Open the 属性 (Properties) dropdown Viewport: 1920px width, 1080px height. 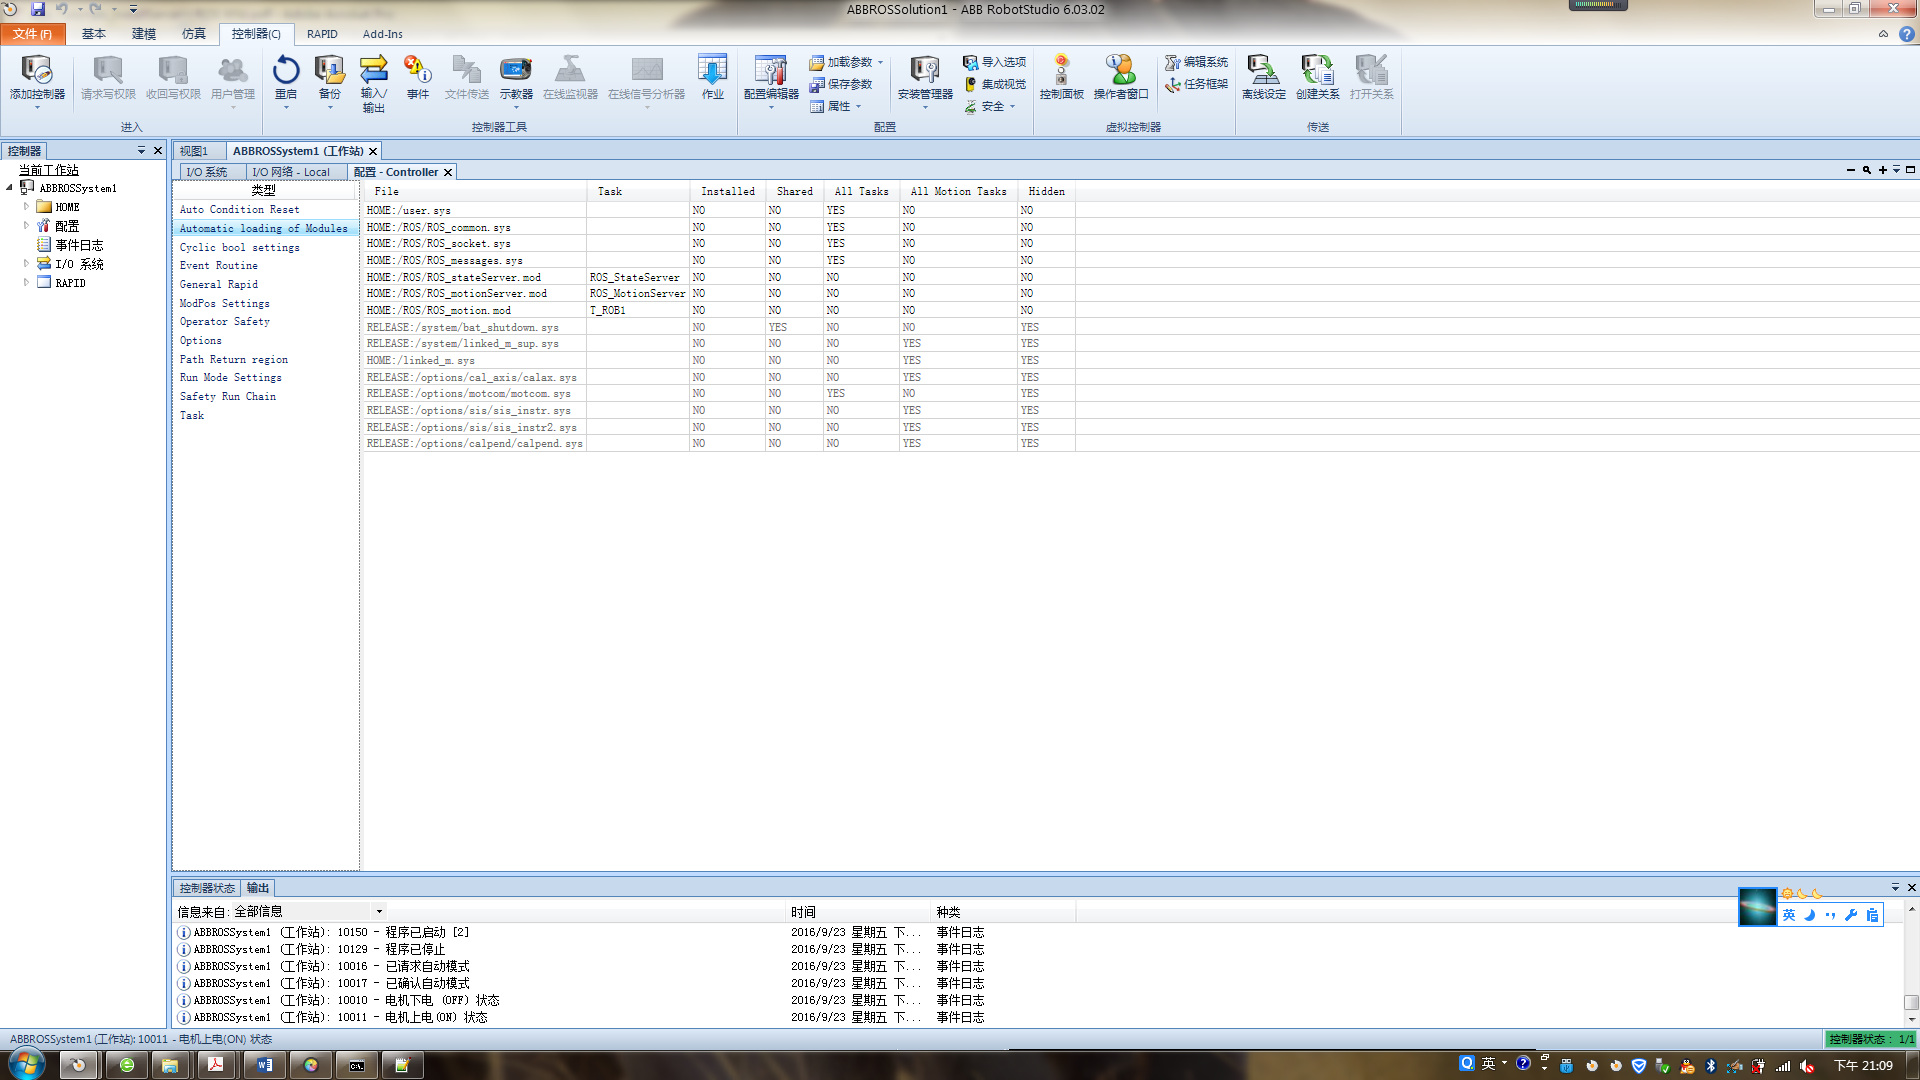point(836,106)
